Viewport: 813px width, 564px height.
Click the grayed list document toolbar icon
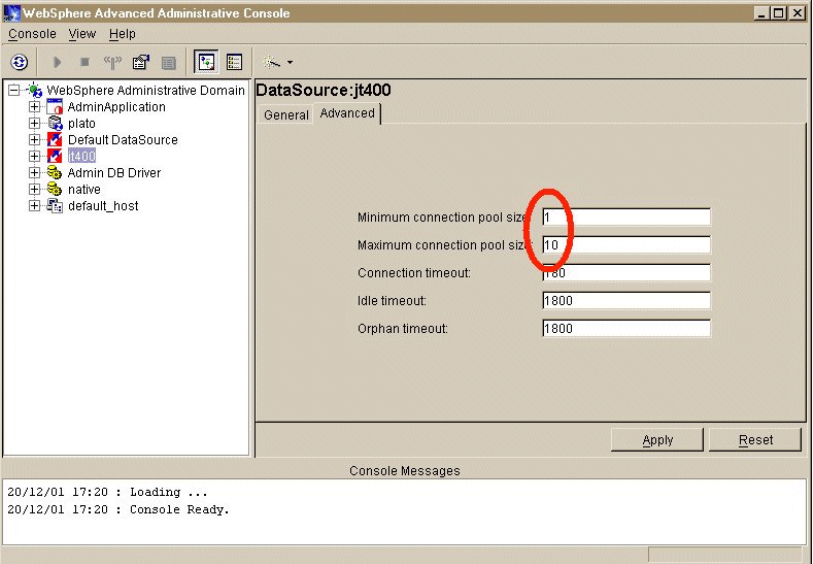[x=169, y=63]
